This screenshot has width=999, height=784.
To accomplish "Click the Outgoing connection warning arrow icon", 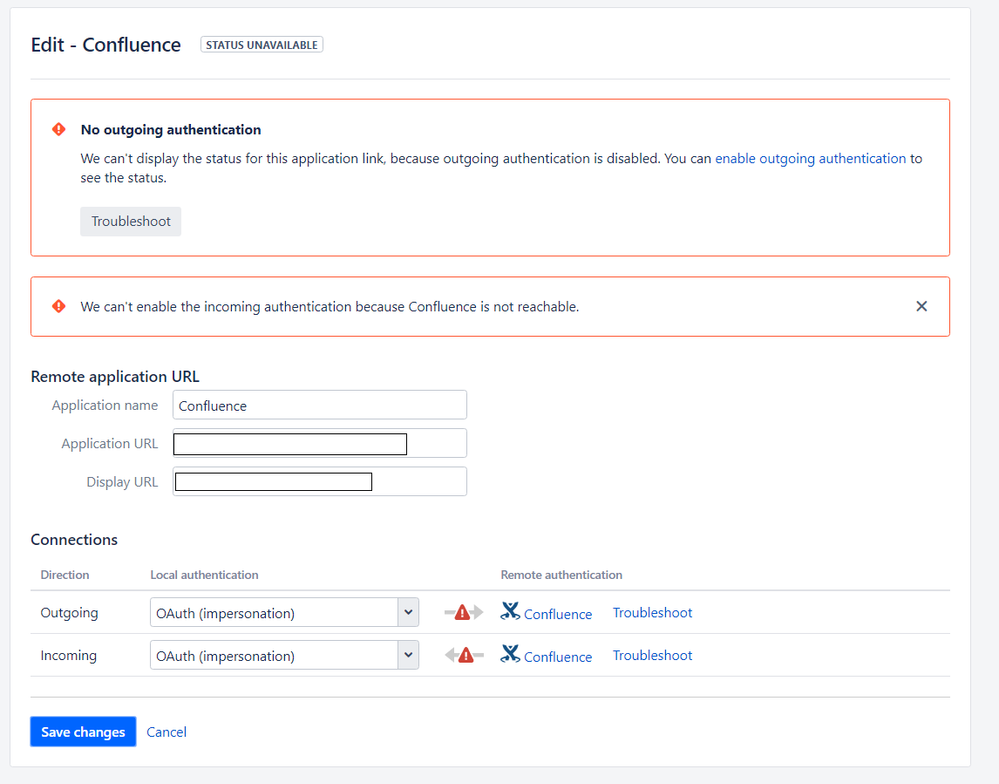I will [464, 613].
